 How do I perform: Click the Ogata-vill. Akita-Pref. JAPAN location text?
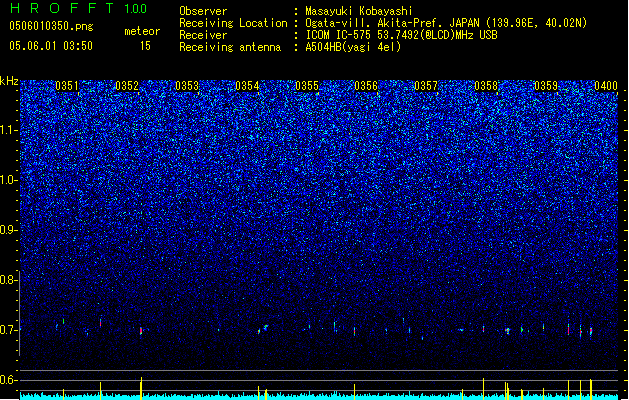(x=446, y=23)
